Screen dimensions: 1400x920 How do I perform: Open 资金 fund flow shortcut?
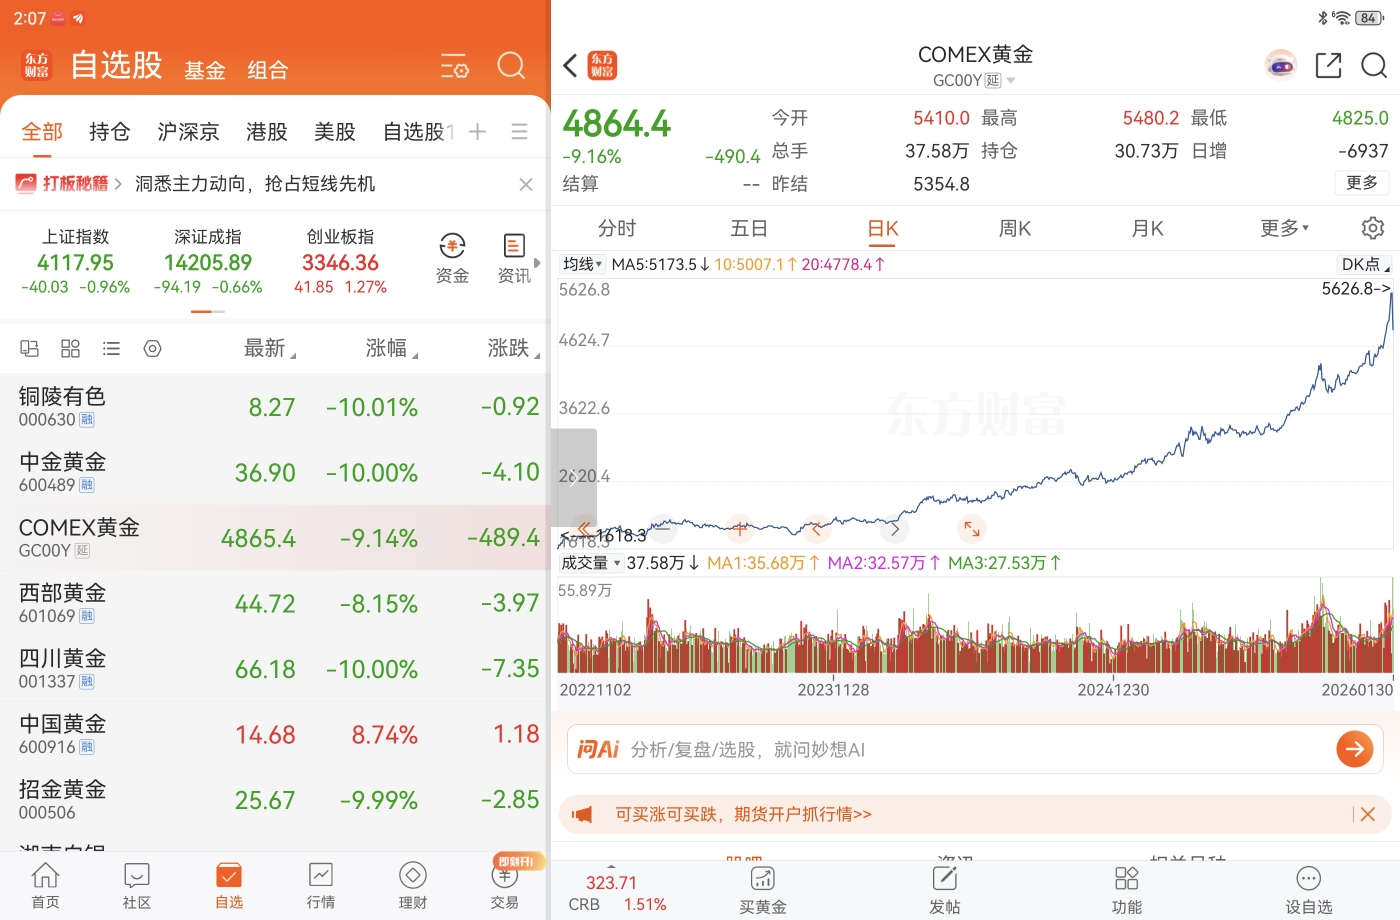point(452,259)
